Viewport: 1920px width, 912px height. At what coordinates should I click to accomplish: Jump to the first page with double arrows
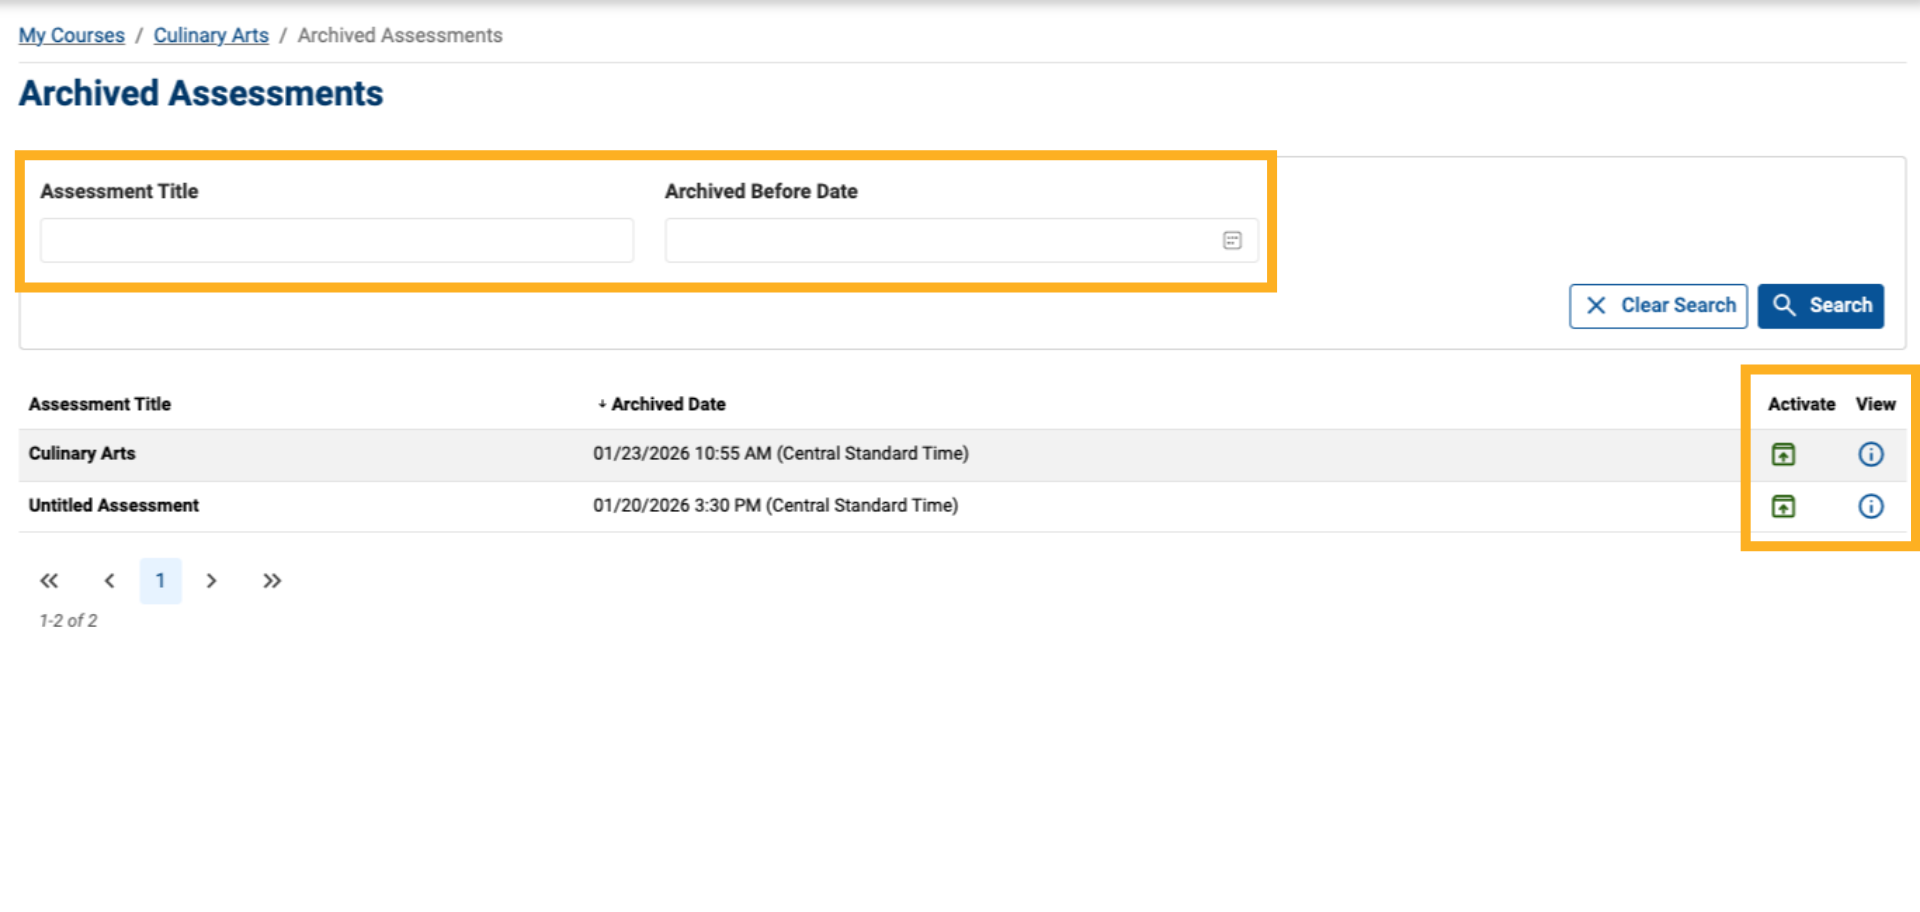click(48, 580)
